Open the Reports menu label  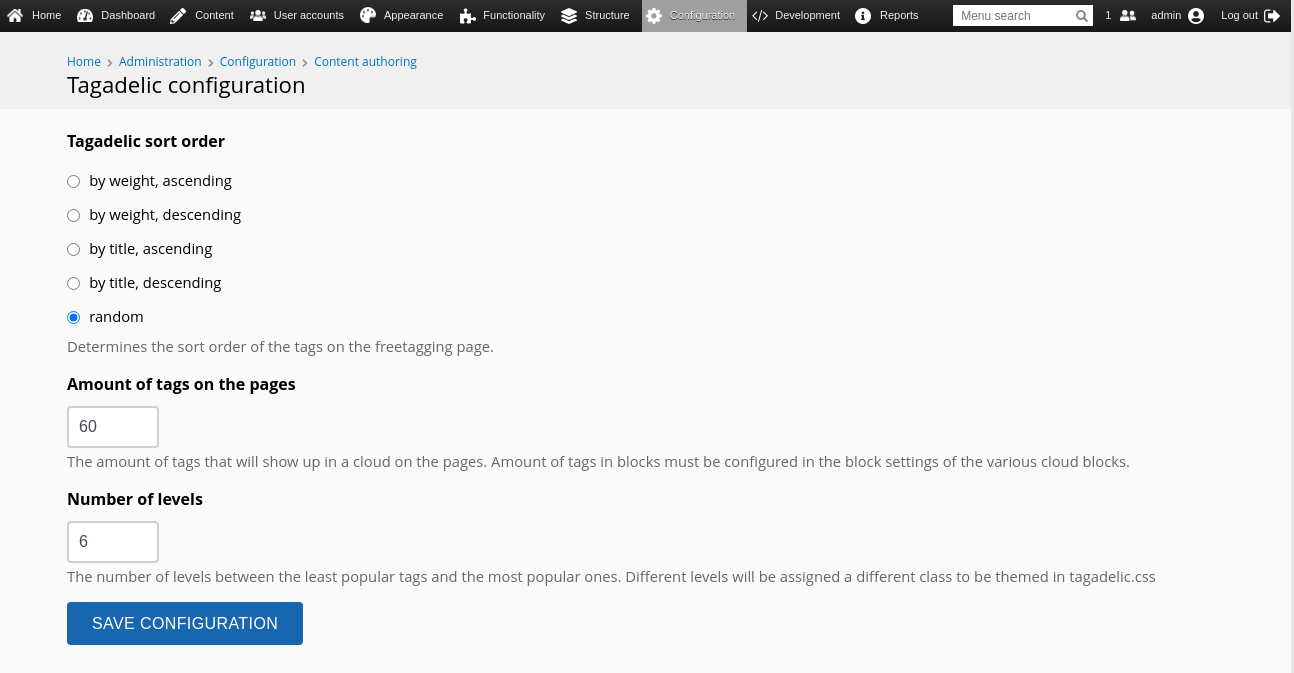point(899,16)
